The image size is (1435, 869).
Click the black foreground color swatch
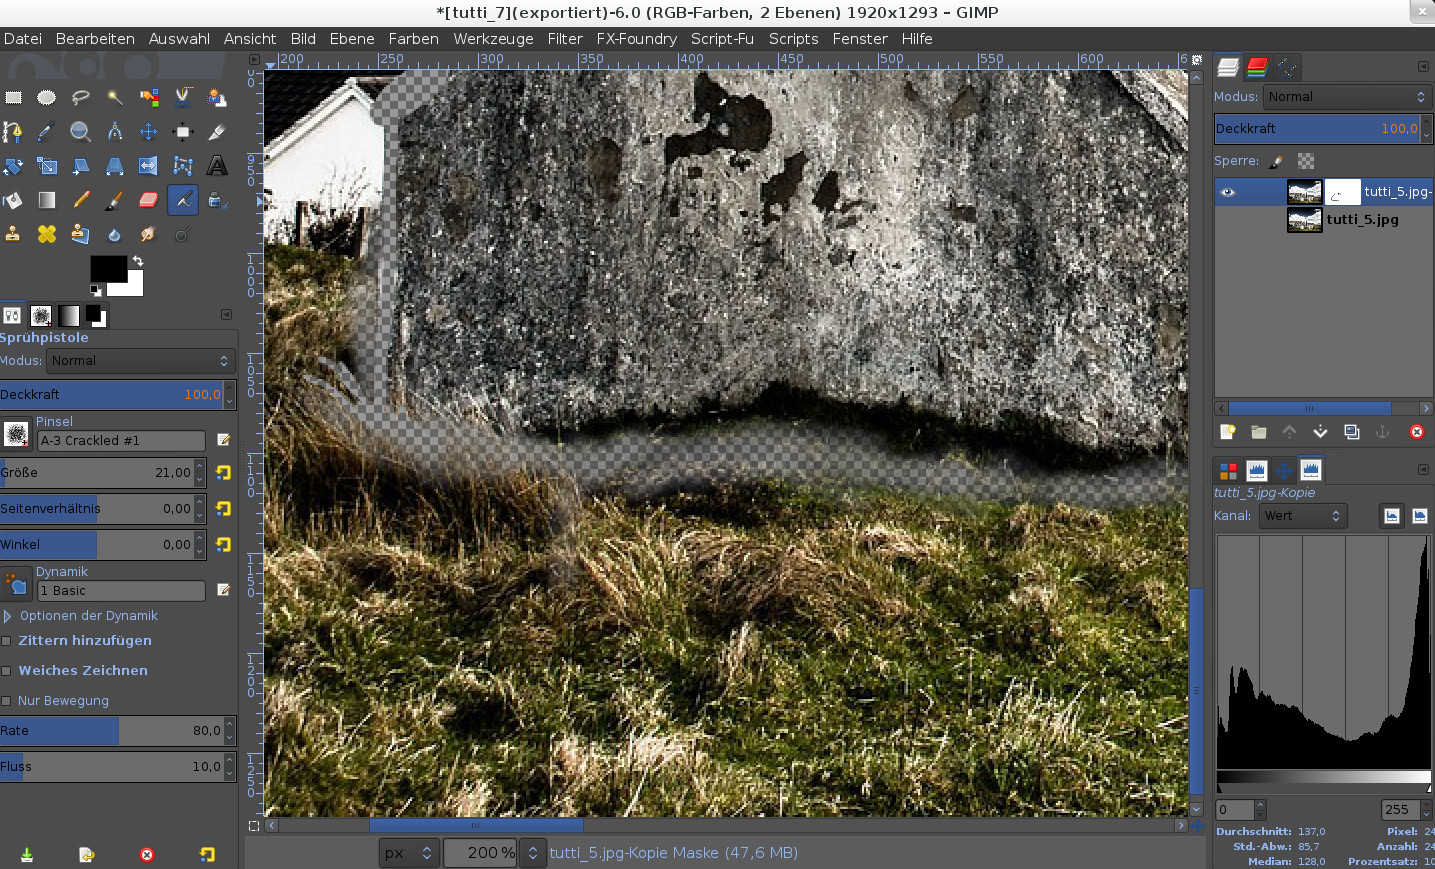click(107, 269)
